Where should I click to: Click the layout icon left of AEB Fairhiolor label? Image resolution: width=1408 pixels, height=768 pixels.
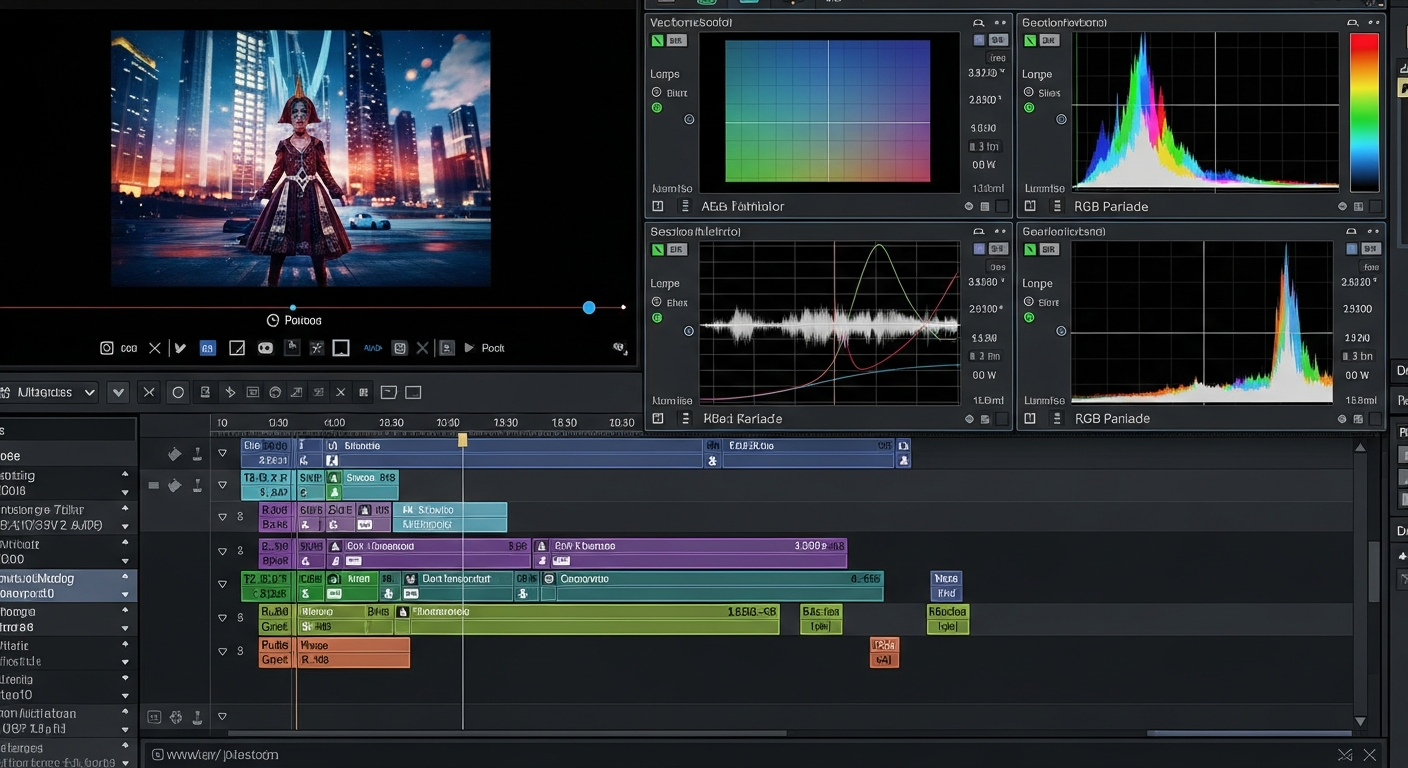tap(658, 206)
